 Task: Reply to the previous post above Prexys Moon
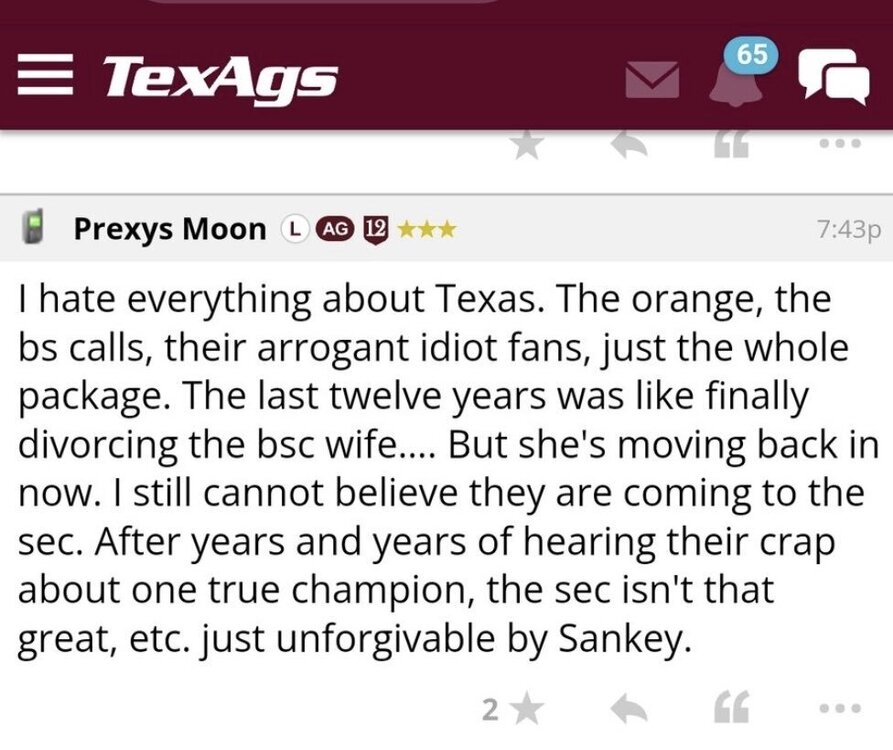click(630, 145)
